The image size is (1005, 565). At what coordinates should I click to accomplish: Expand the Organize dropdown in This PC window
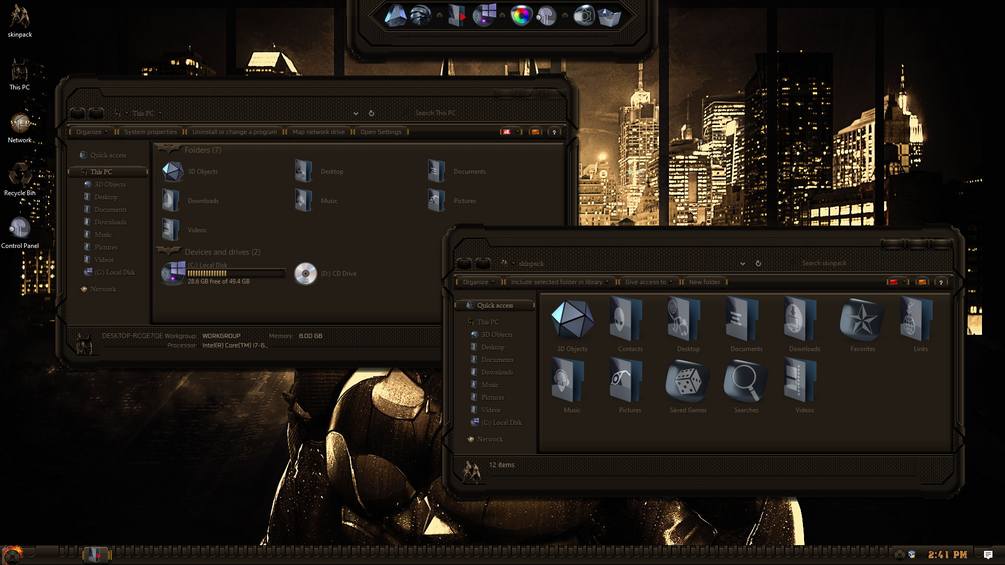(x=92, y=132)
